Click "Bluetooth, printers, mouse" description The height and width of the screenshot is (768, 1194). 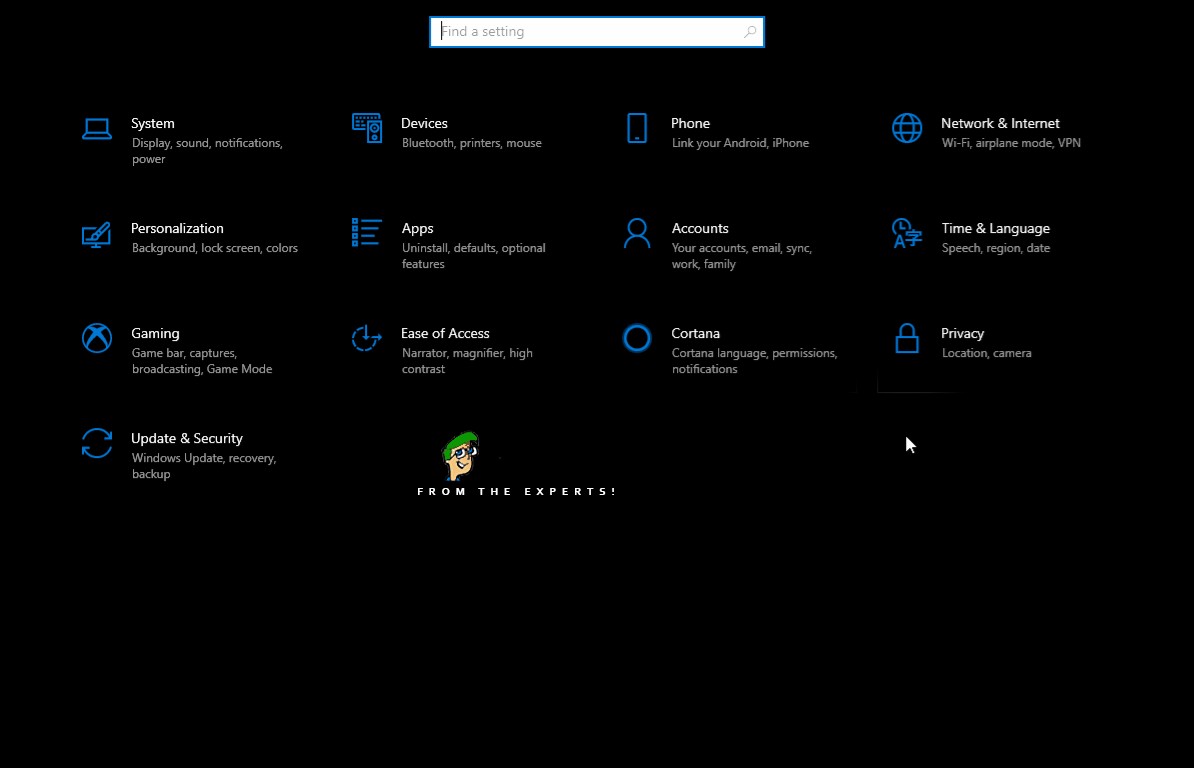click(471, 143)
